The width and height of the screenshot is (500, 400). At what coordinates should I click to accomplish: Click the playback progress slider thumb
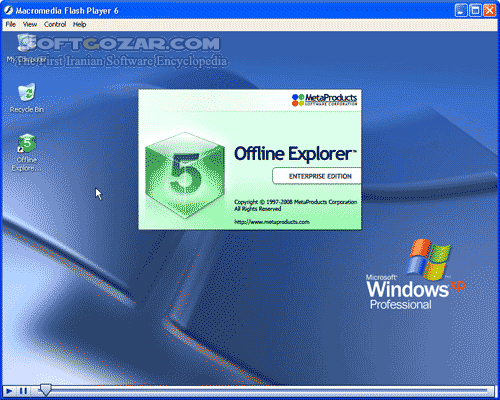45,390
